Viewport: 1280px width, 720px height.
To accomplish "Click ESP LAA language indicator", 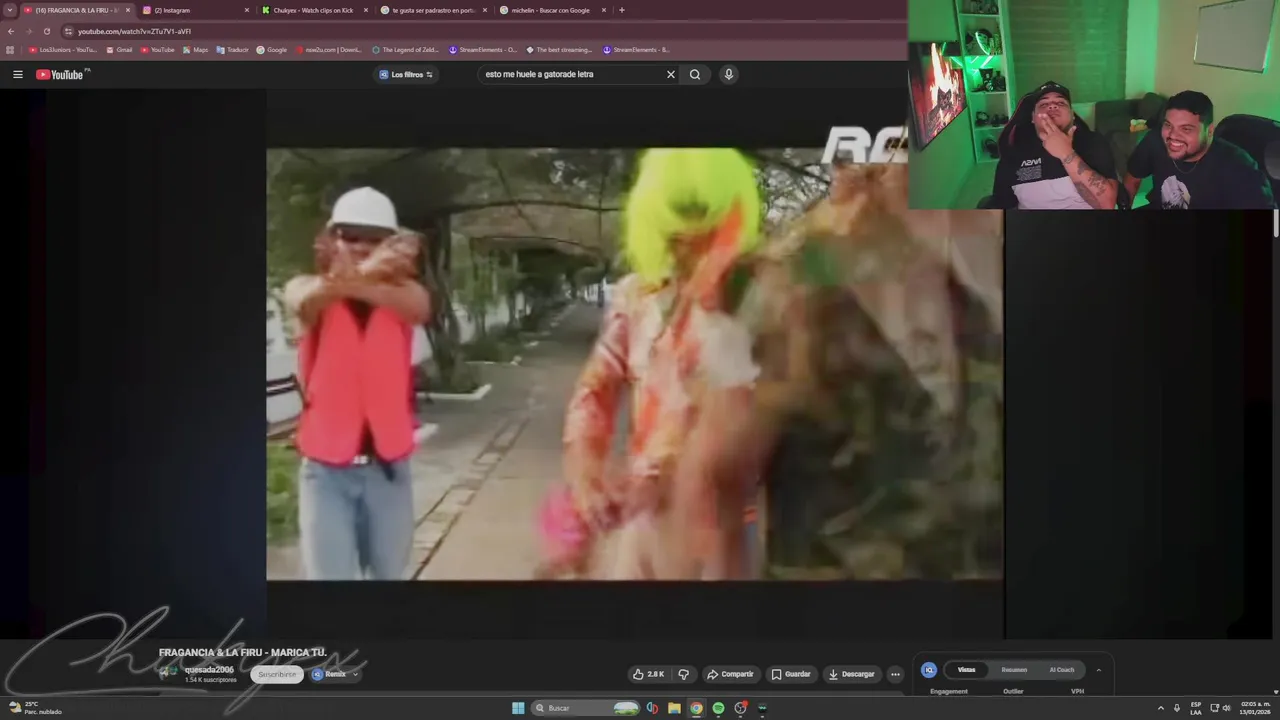I will pyautogui.click(x=1196, y=708).
